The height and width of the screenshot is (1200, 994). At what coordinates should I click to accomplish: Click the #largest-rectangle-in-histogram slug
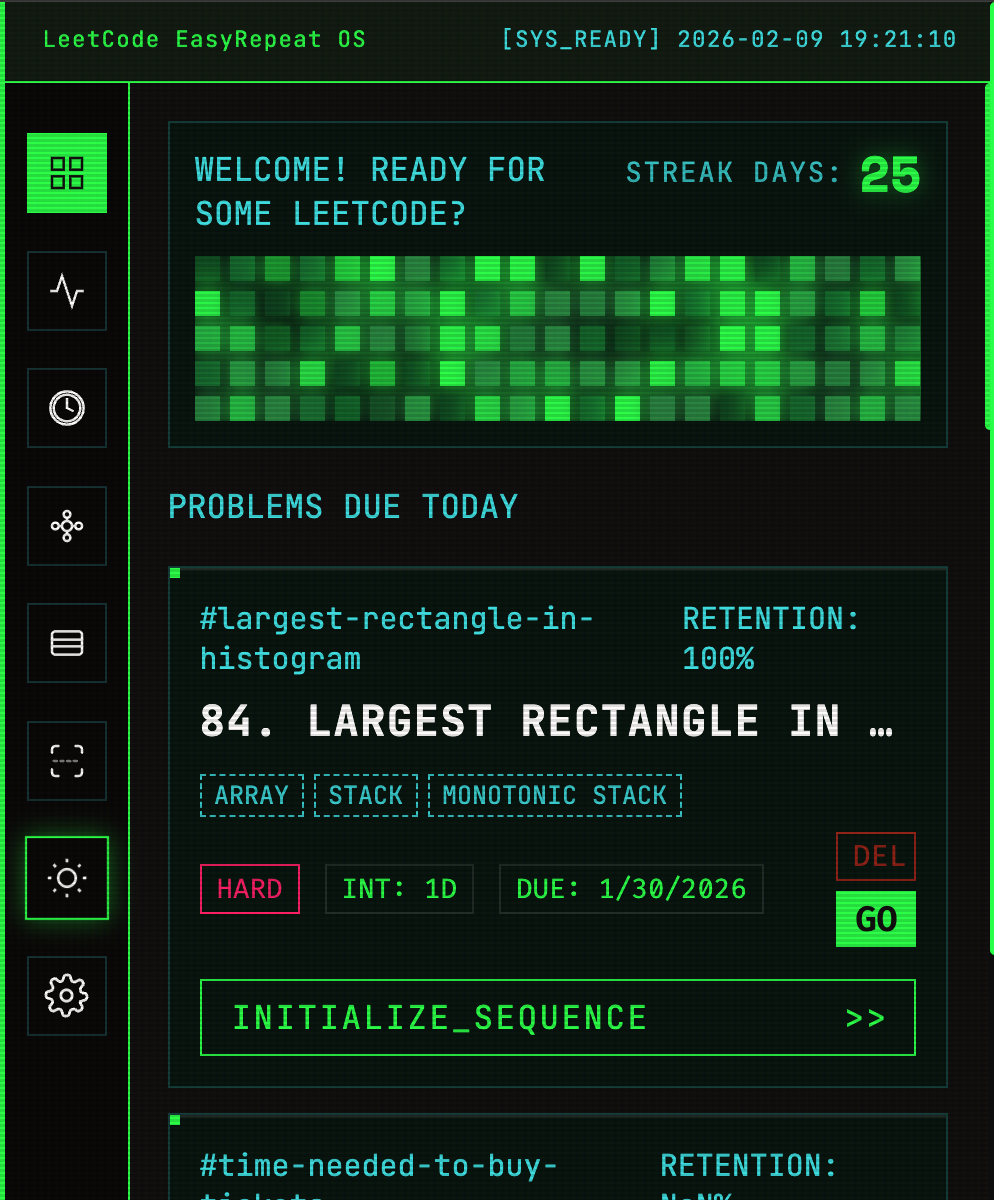pyautogui.click(x=397, y=639)
